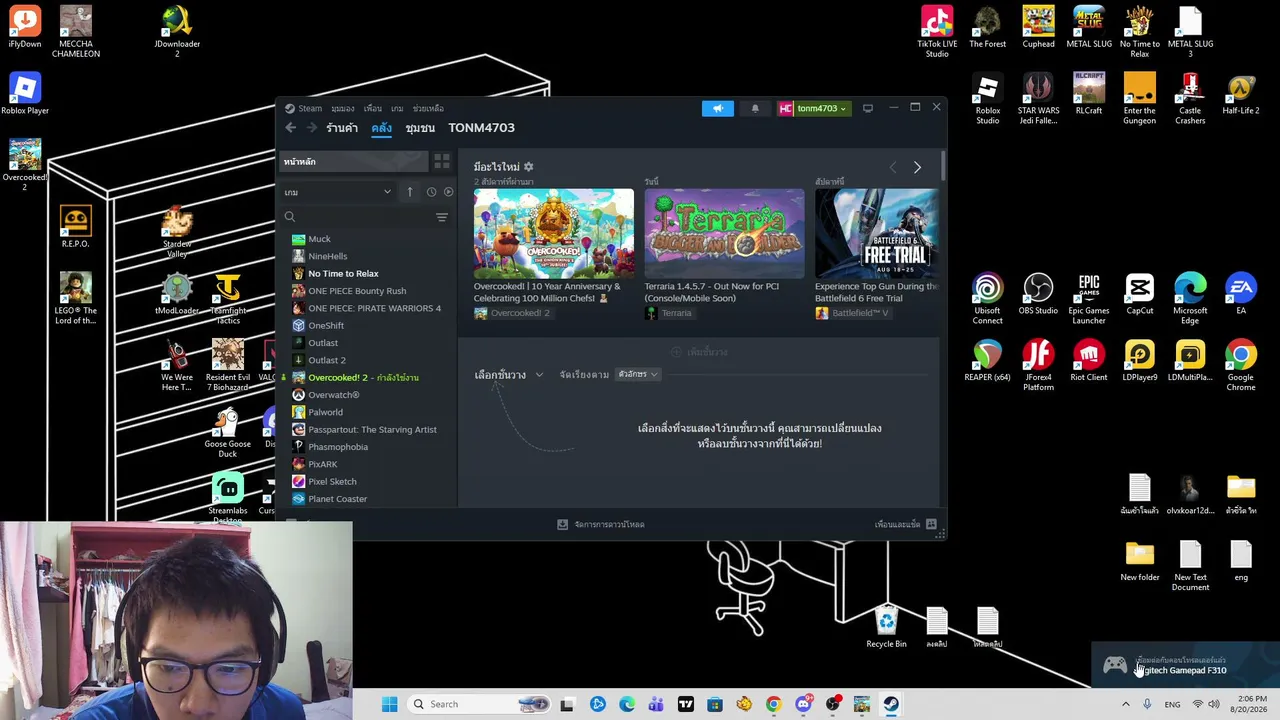This screenshot has width=1280, height=720.
Task: Open Discord from the taskbar
Action: pyautogui.click(x=803, y=704)
